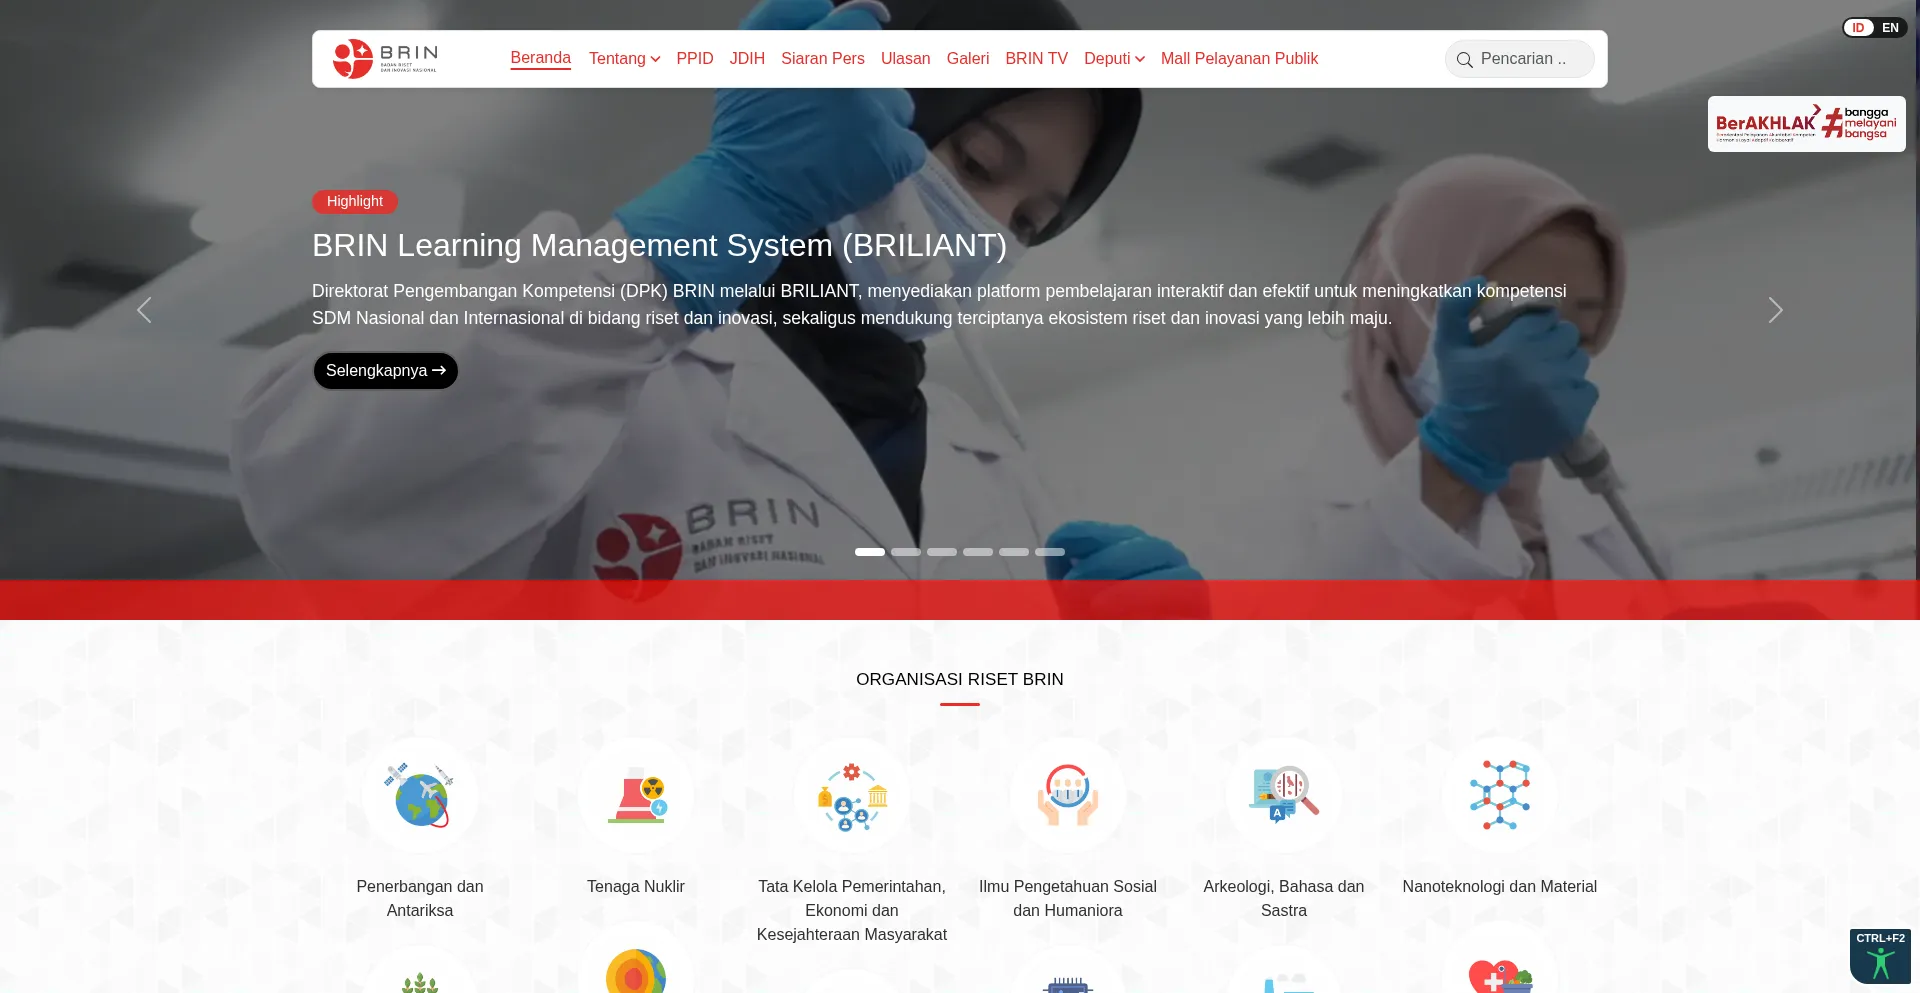Image resolution: width=1920 pixels, height=993 pixels.
Task: Open the BRIN logo home link
Action: click(x=385, y=59)
